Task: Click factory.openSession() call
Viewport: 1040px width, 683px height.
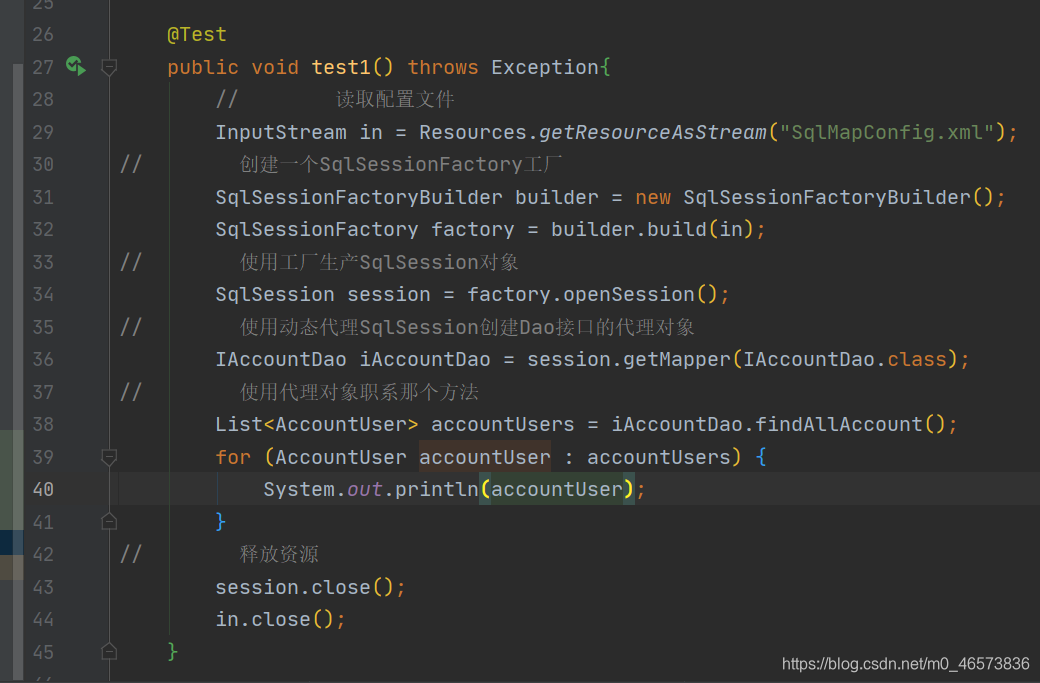Action: tap(592, 294)
